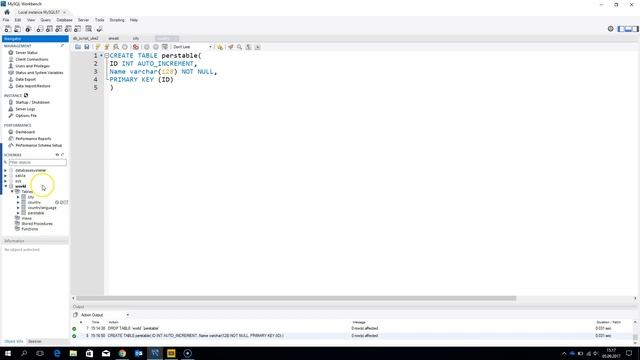Toggle the right sidebar panel icon
The width and height of the screenshot is (640, 360).
pyautogui.click(x=635, y=29)
